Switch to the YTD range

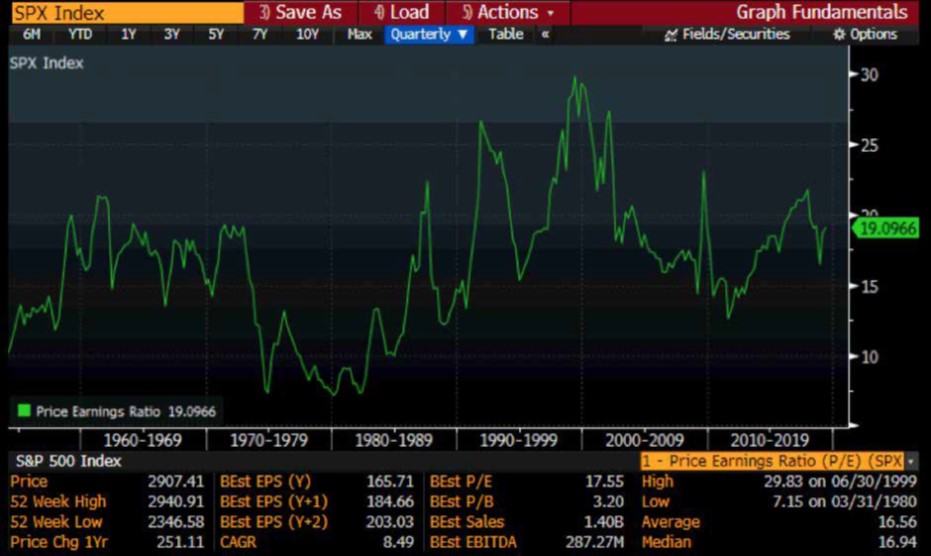coord(79,34)
